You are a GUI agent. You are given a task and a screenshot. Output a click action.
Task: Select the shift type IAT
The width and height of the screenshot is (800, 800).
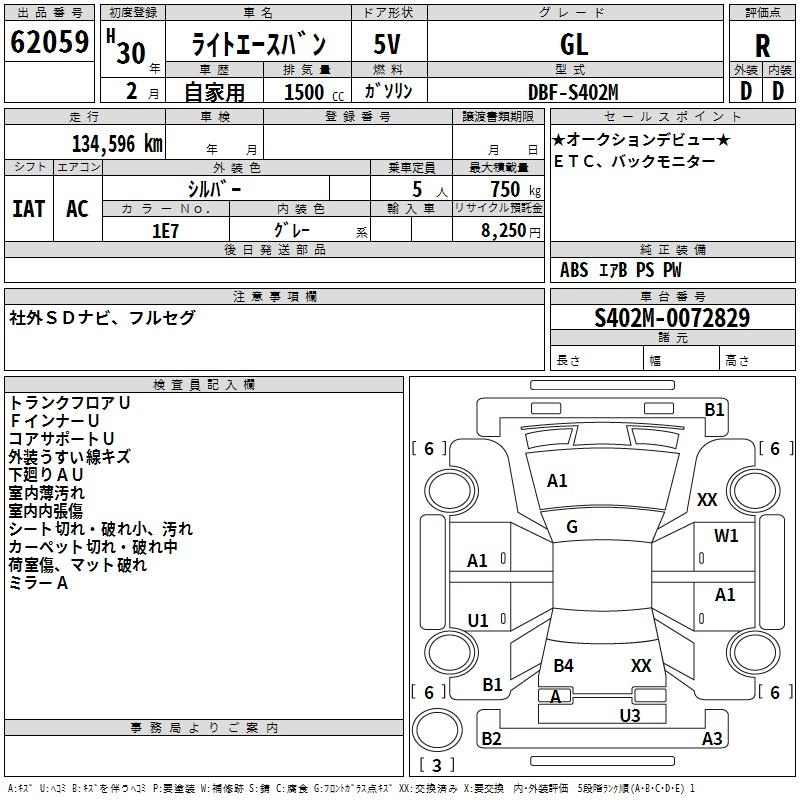click(x=29, y=209)
